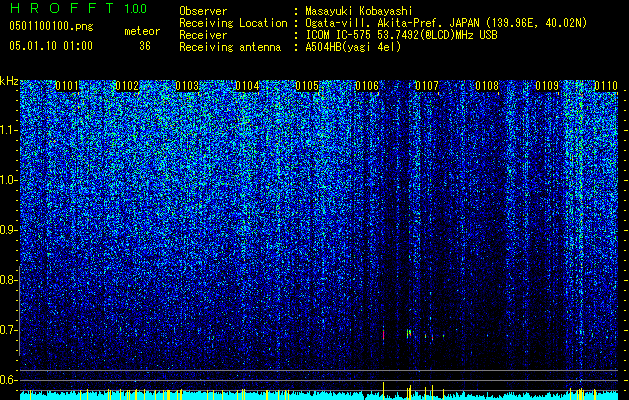The height and width of the screenshot is (400, 629).
Task: Select the 0108 time marker label
Action: tap(487, 86)
